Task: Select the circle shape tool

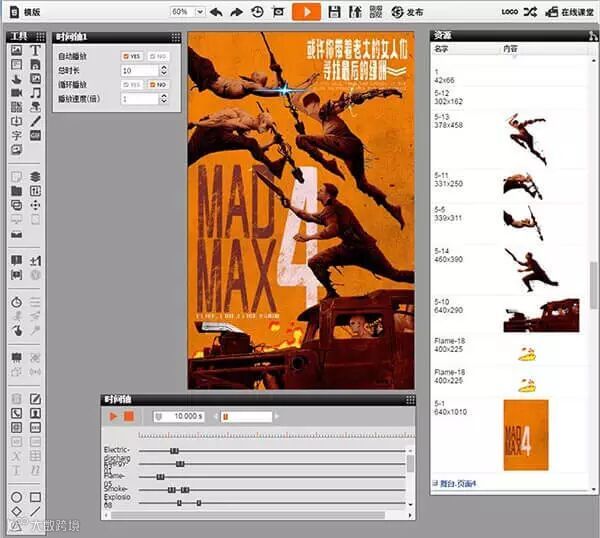Action: pyautogui.click(x=16, y=497)
